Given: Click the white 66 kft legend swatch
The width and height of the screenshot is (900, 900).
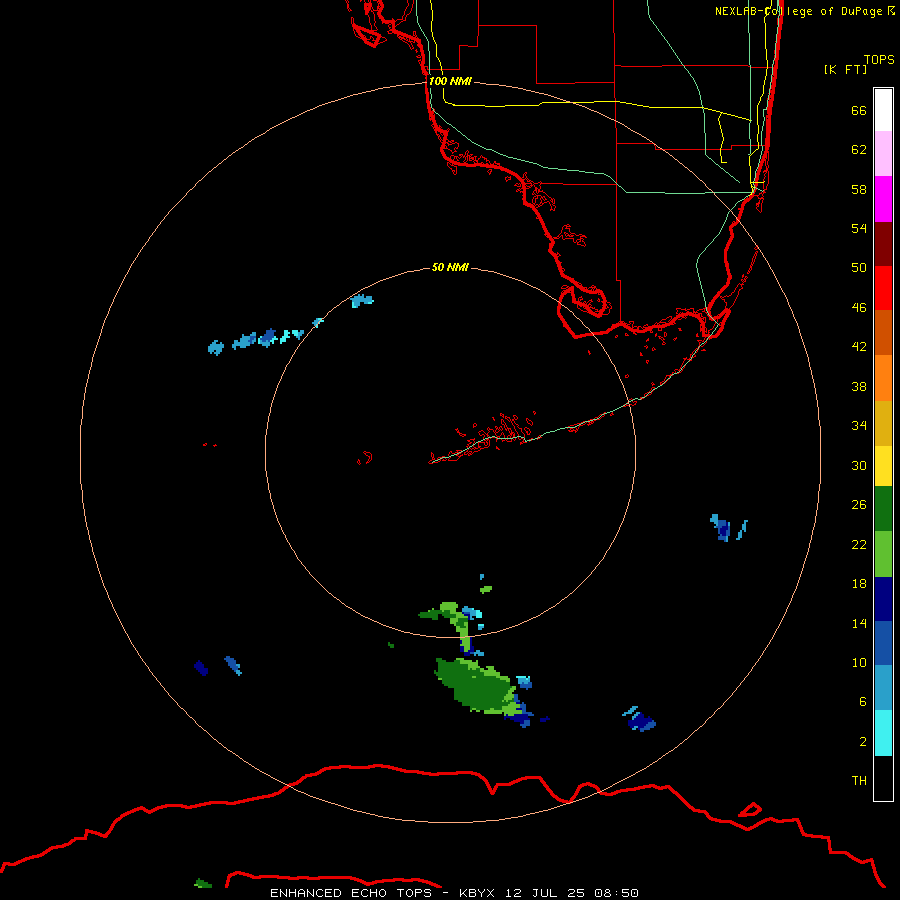Looking at the screenshot, I should 883,110.
